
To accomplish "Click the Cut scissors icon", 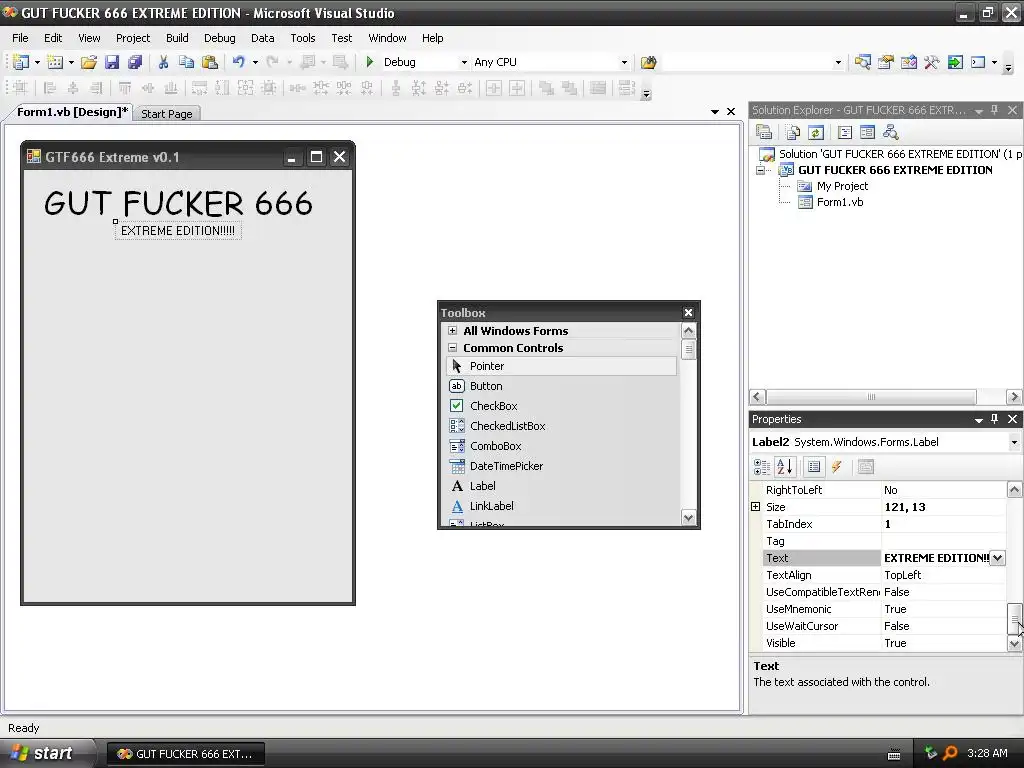I will point(163,62).
